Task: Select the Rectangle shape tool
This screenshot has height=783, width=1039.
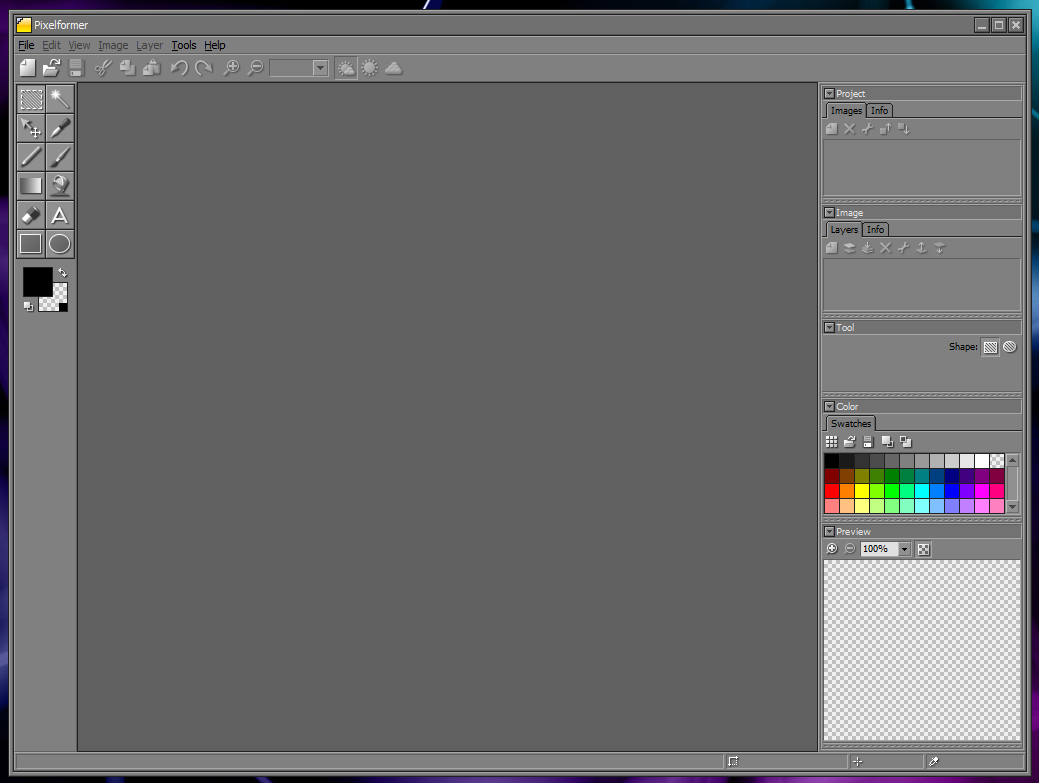Action: coord(31,244)
